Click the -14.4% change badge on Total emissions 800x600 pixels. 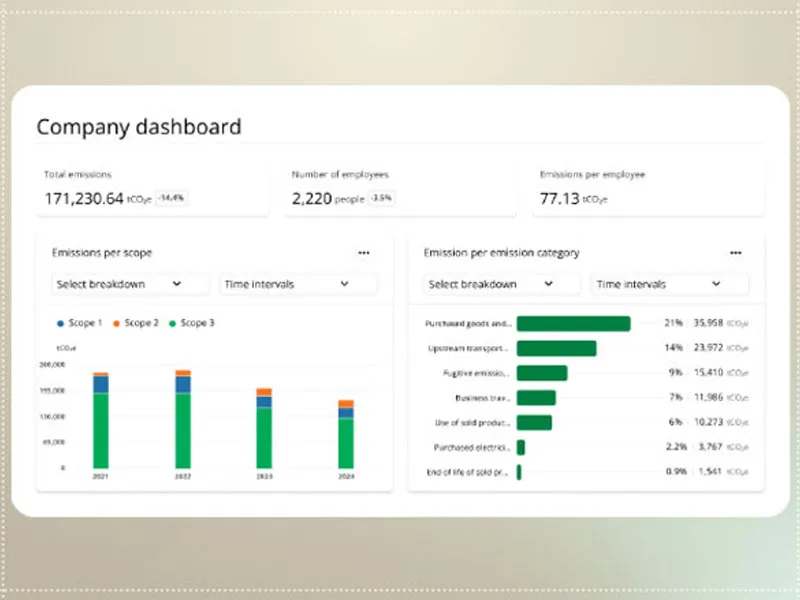point(173,198)
